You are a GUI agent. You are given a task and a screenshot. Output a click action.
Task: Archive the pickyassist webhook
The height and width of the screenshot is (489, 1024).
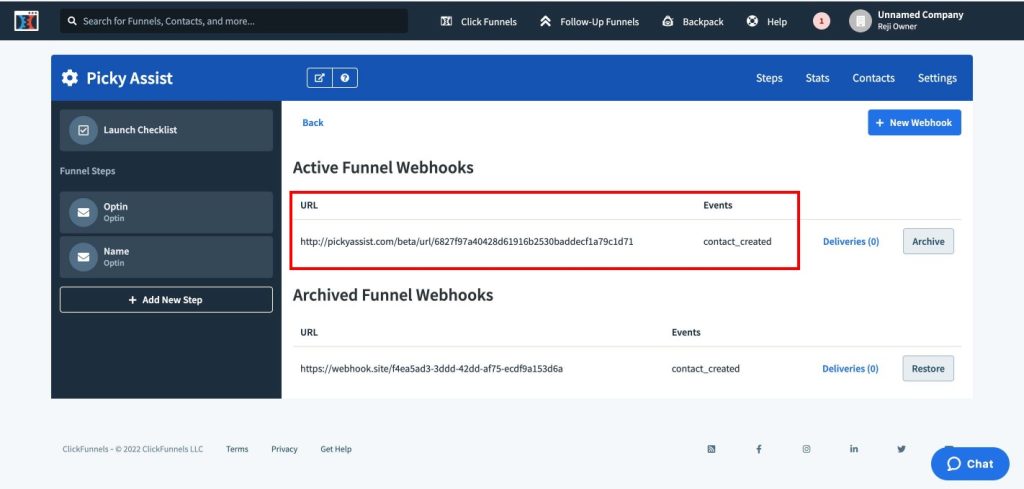point(928,241)
